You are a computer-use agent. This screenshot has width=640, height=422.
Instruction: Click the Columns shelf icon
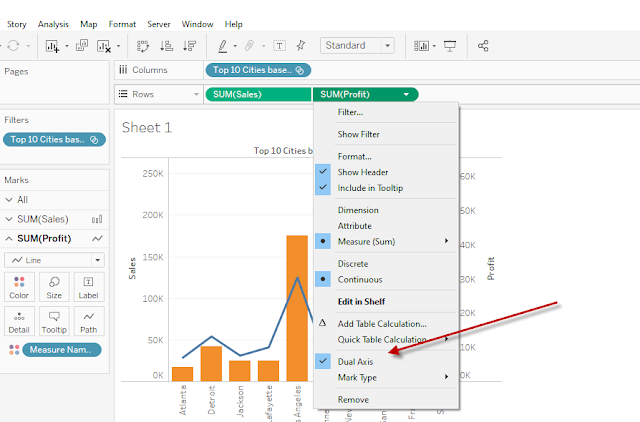tap(123, 70)
